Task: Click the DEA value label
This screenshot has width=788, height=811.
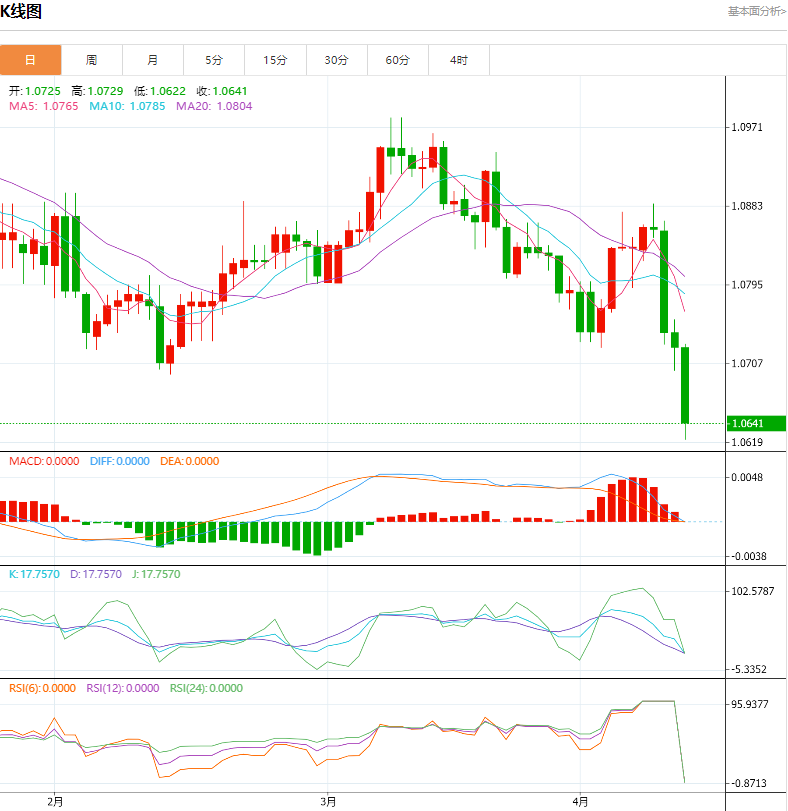Action: point(188,461)
